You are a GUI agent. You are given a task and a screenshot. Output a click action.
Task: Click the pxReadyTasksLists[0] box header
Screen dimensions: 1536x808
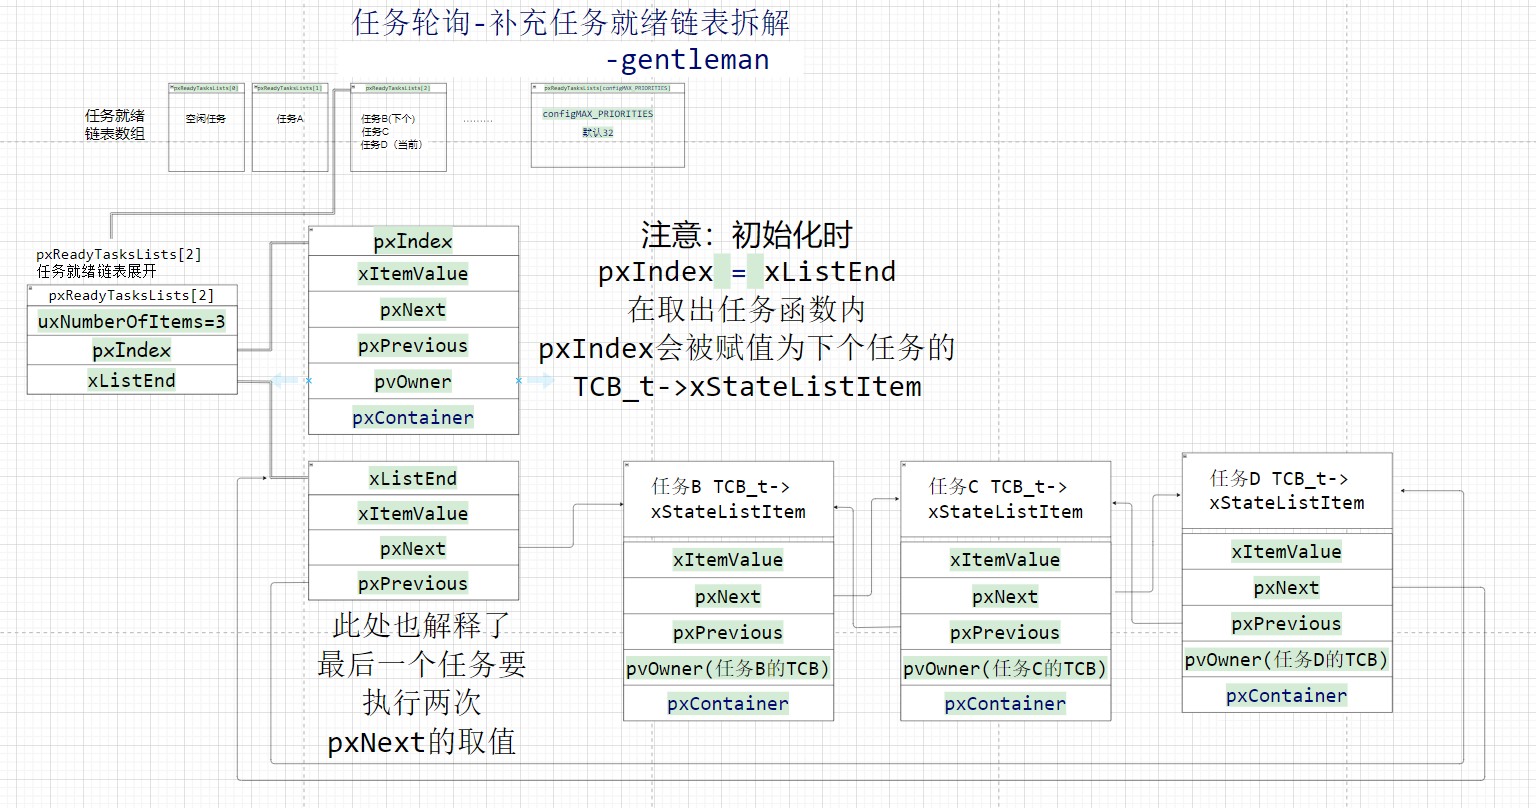(x=207, y=88)
